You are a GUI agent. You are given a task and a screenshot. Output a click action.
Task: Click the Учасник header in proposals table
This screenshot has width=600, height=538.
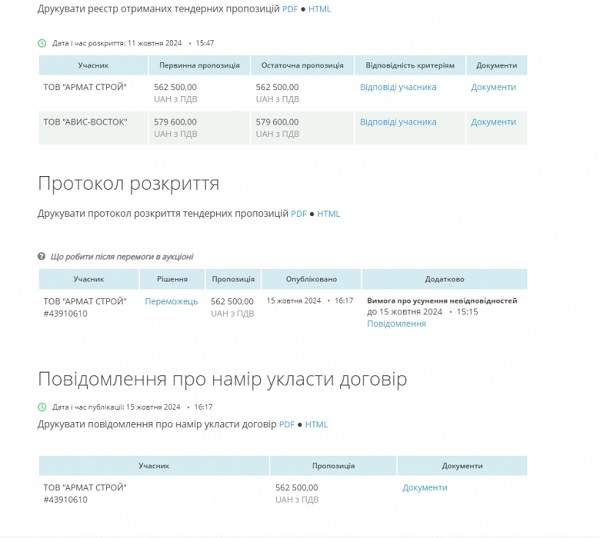tap(93, 65)
